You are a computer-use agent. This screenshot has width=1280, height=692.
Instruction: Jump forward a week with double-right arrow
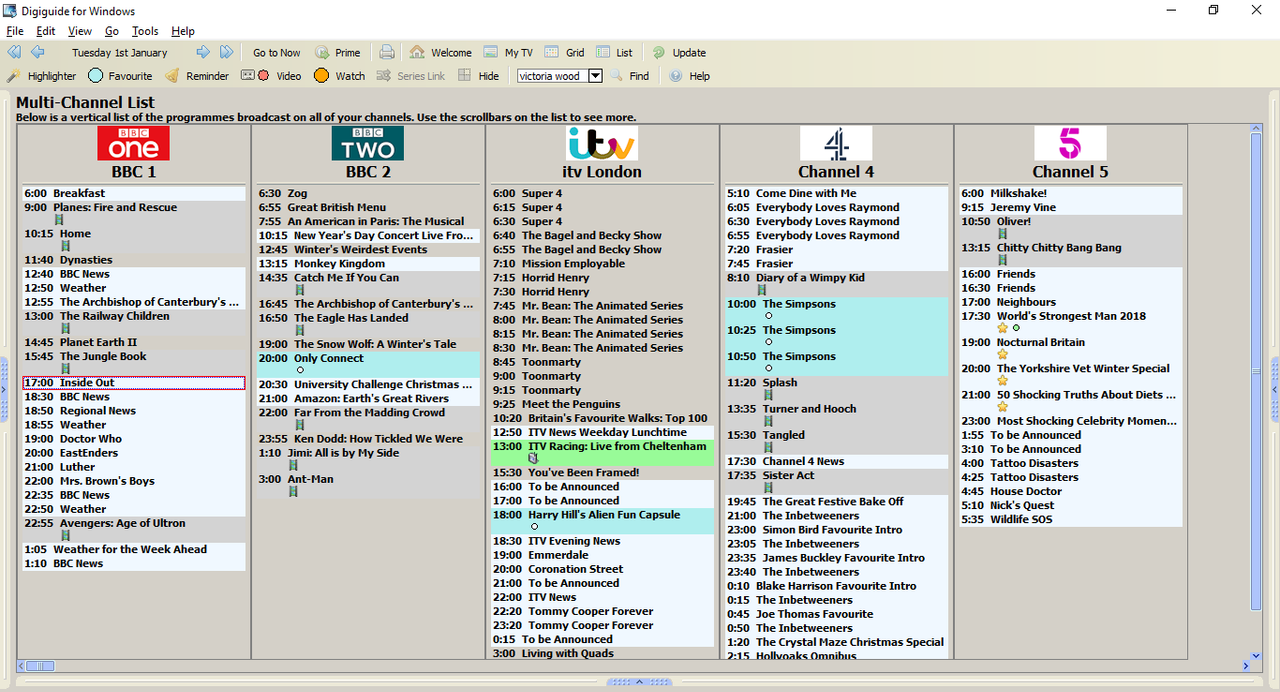(226, 52)
